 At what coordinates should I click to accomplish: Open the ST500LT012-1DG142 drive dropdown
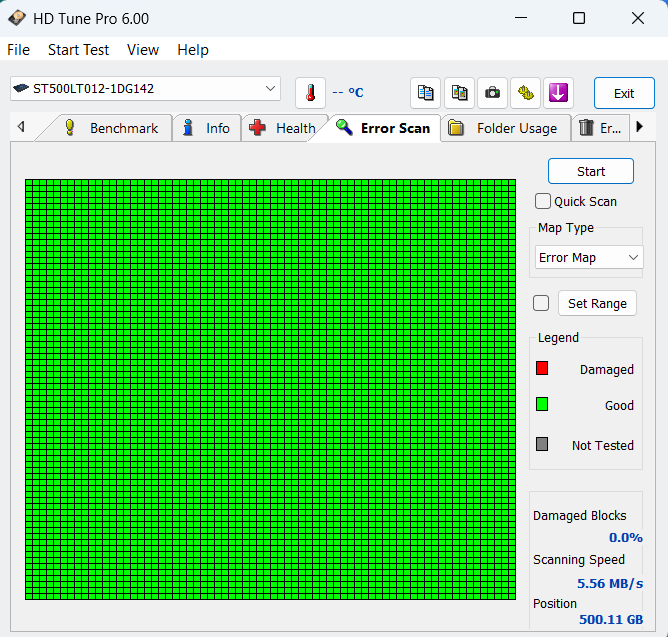tap(145, 89)
